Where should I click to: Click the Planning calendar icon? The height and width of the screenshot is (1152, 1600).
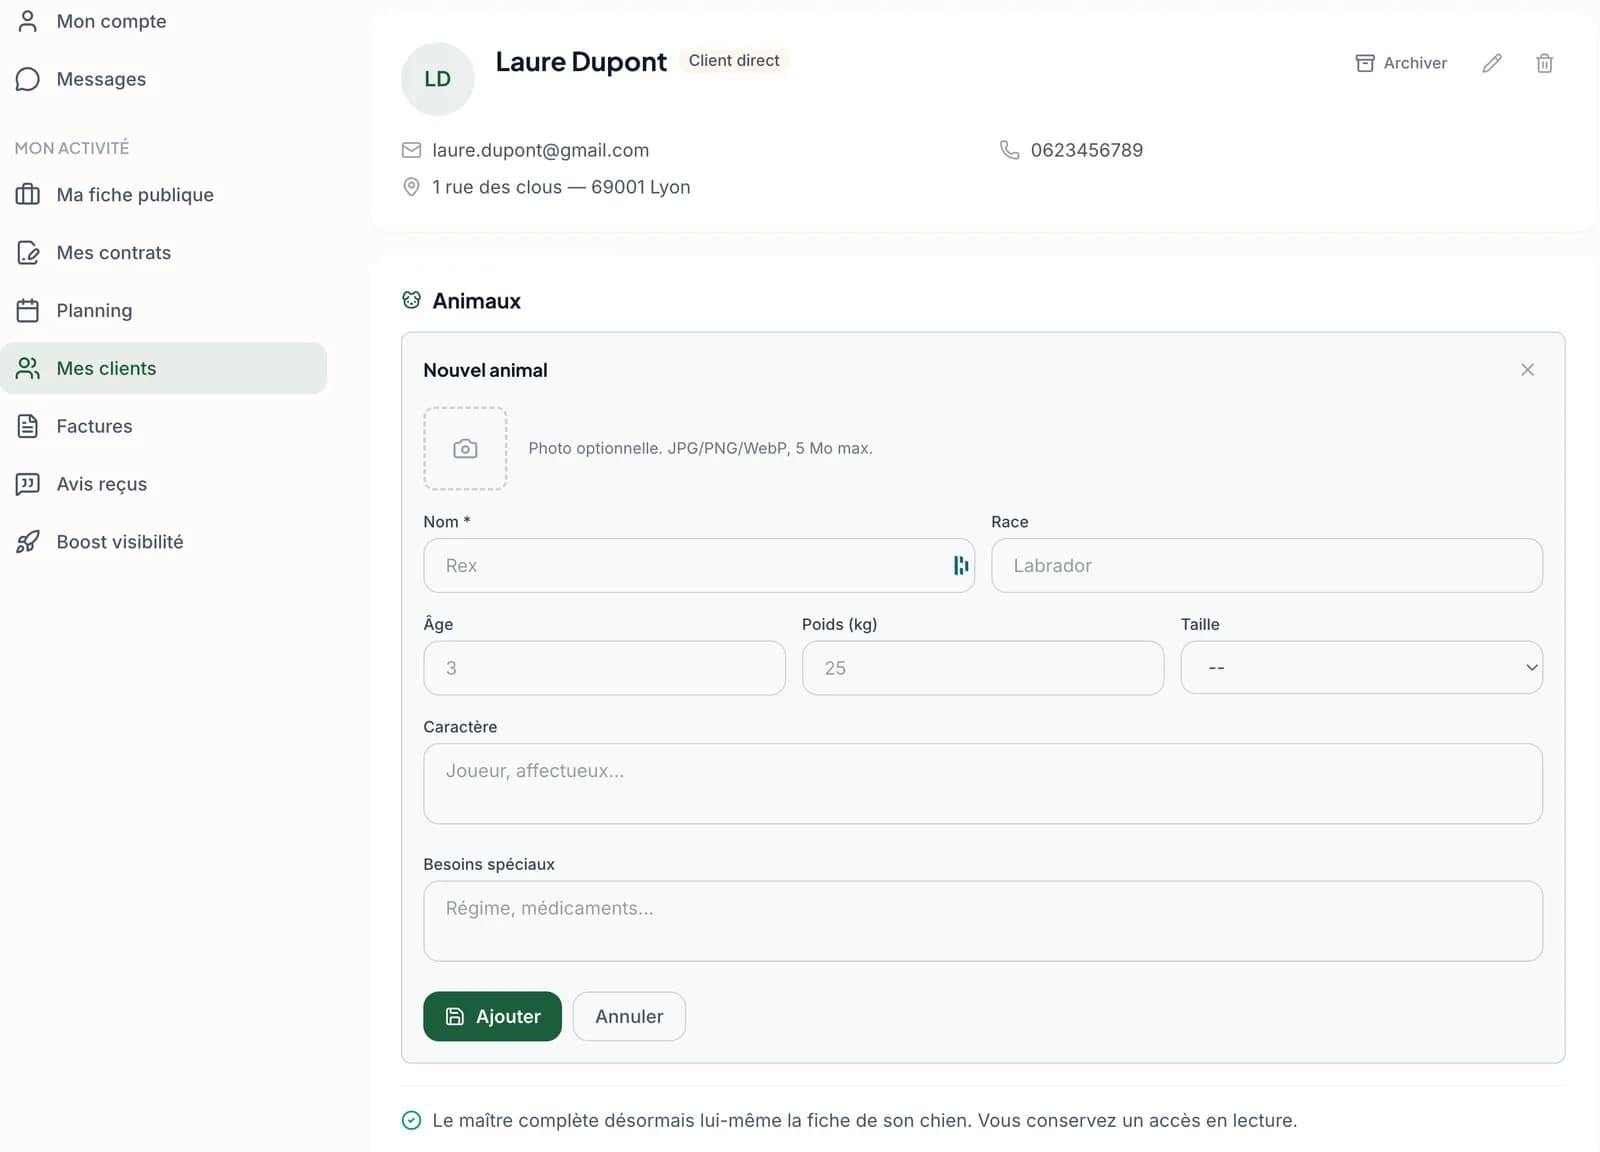pos(28,310)
